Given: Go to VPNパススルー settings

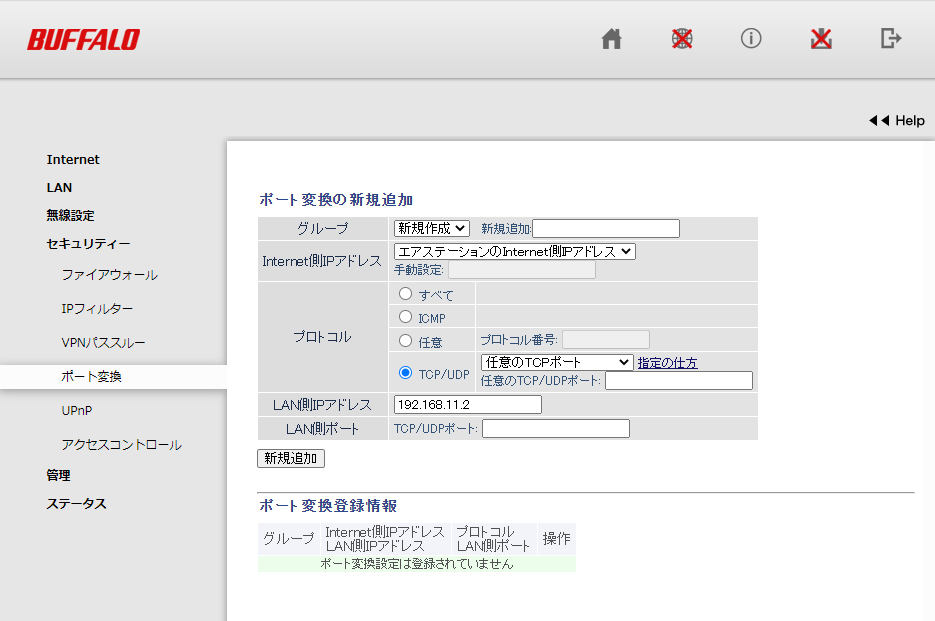Looking at the screenshot, I should point(103,343).
